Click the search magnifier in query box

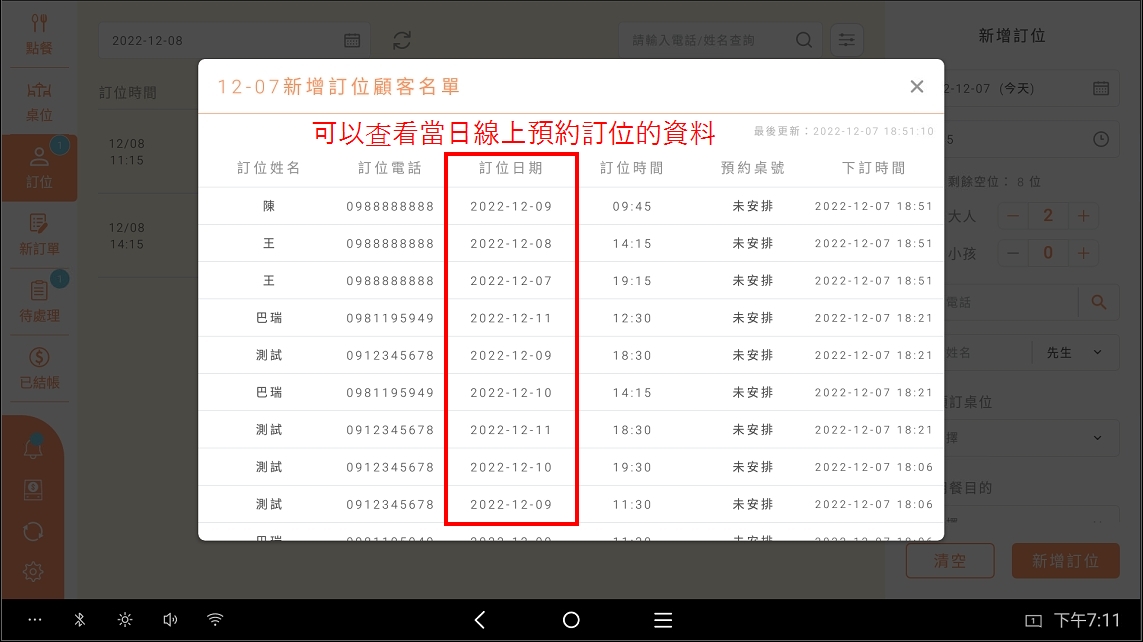click(x=804, y=40)
